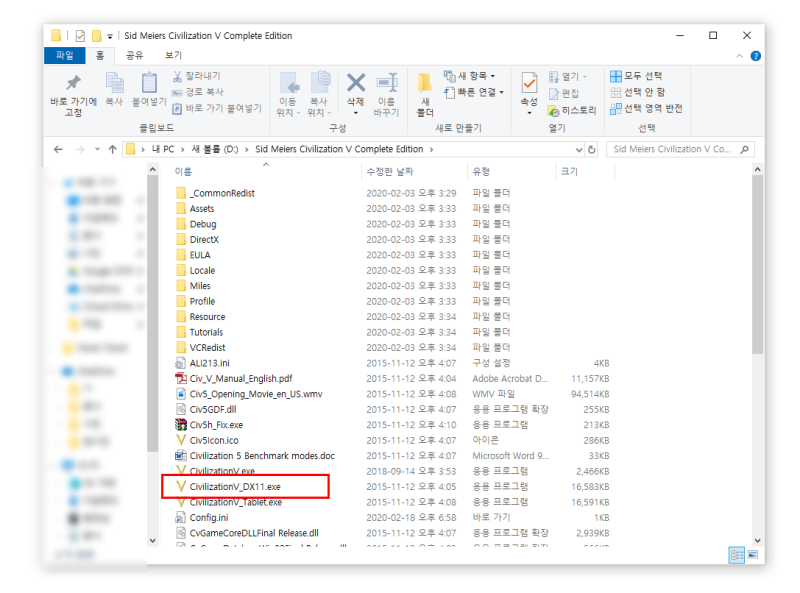
Task: Open the Move to (이동 위치) dropdown
Action: pyautogui.click(x=289, y=94)
